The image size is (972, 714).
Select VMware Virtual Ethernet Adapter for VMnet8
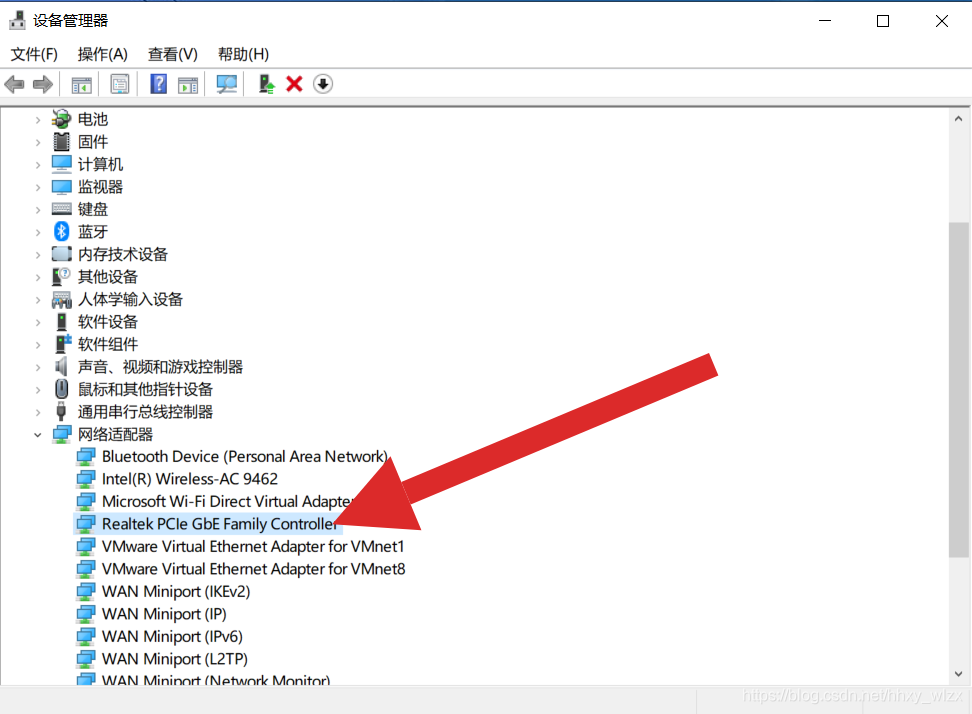[x=254, y=569]
